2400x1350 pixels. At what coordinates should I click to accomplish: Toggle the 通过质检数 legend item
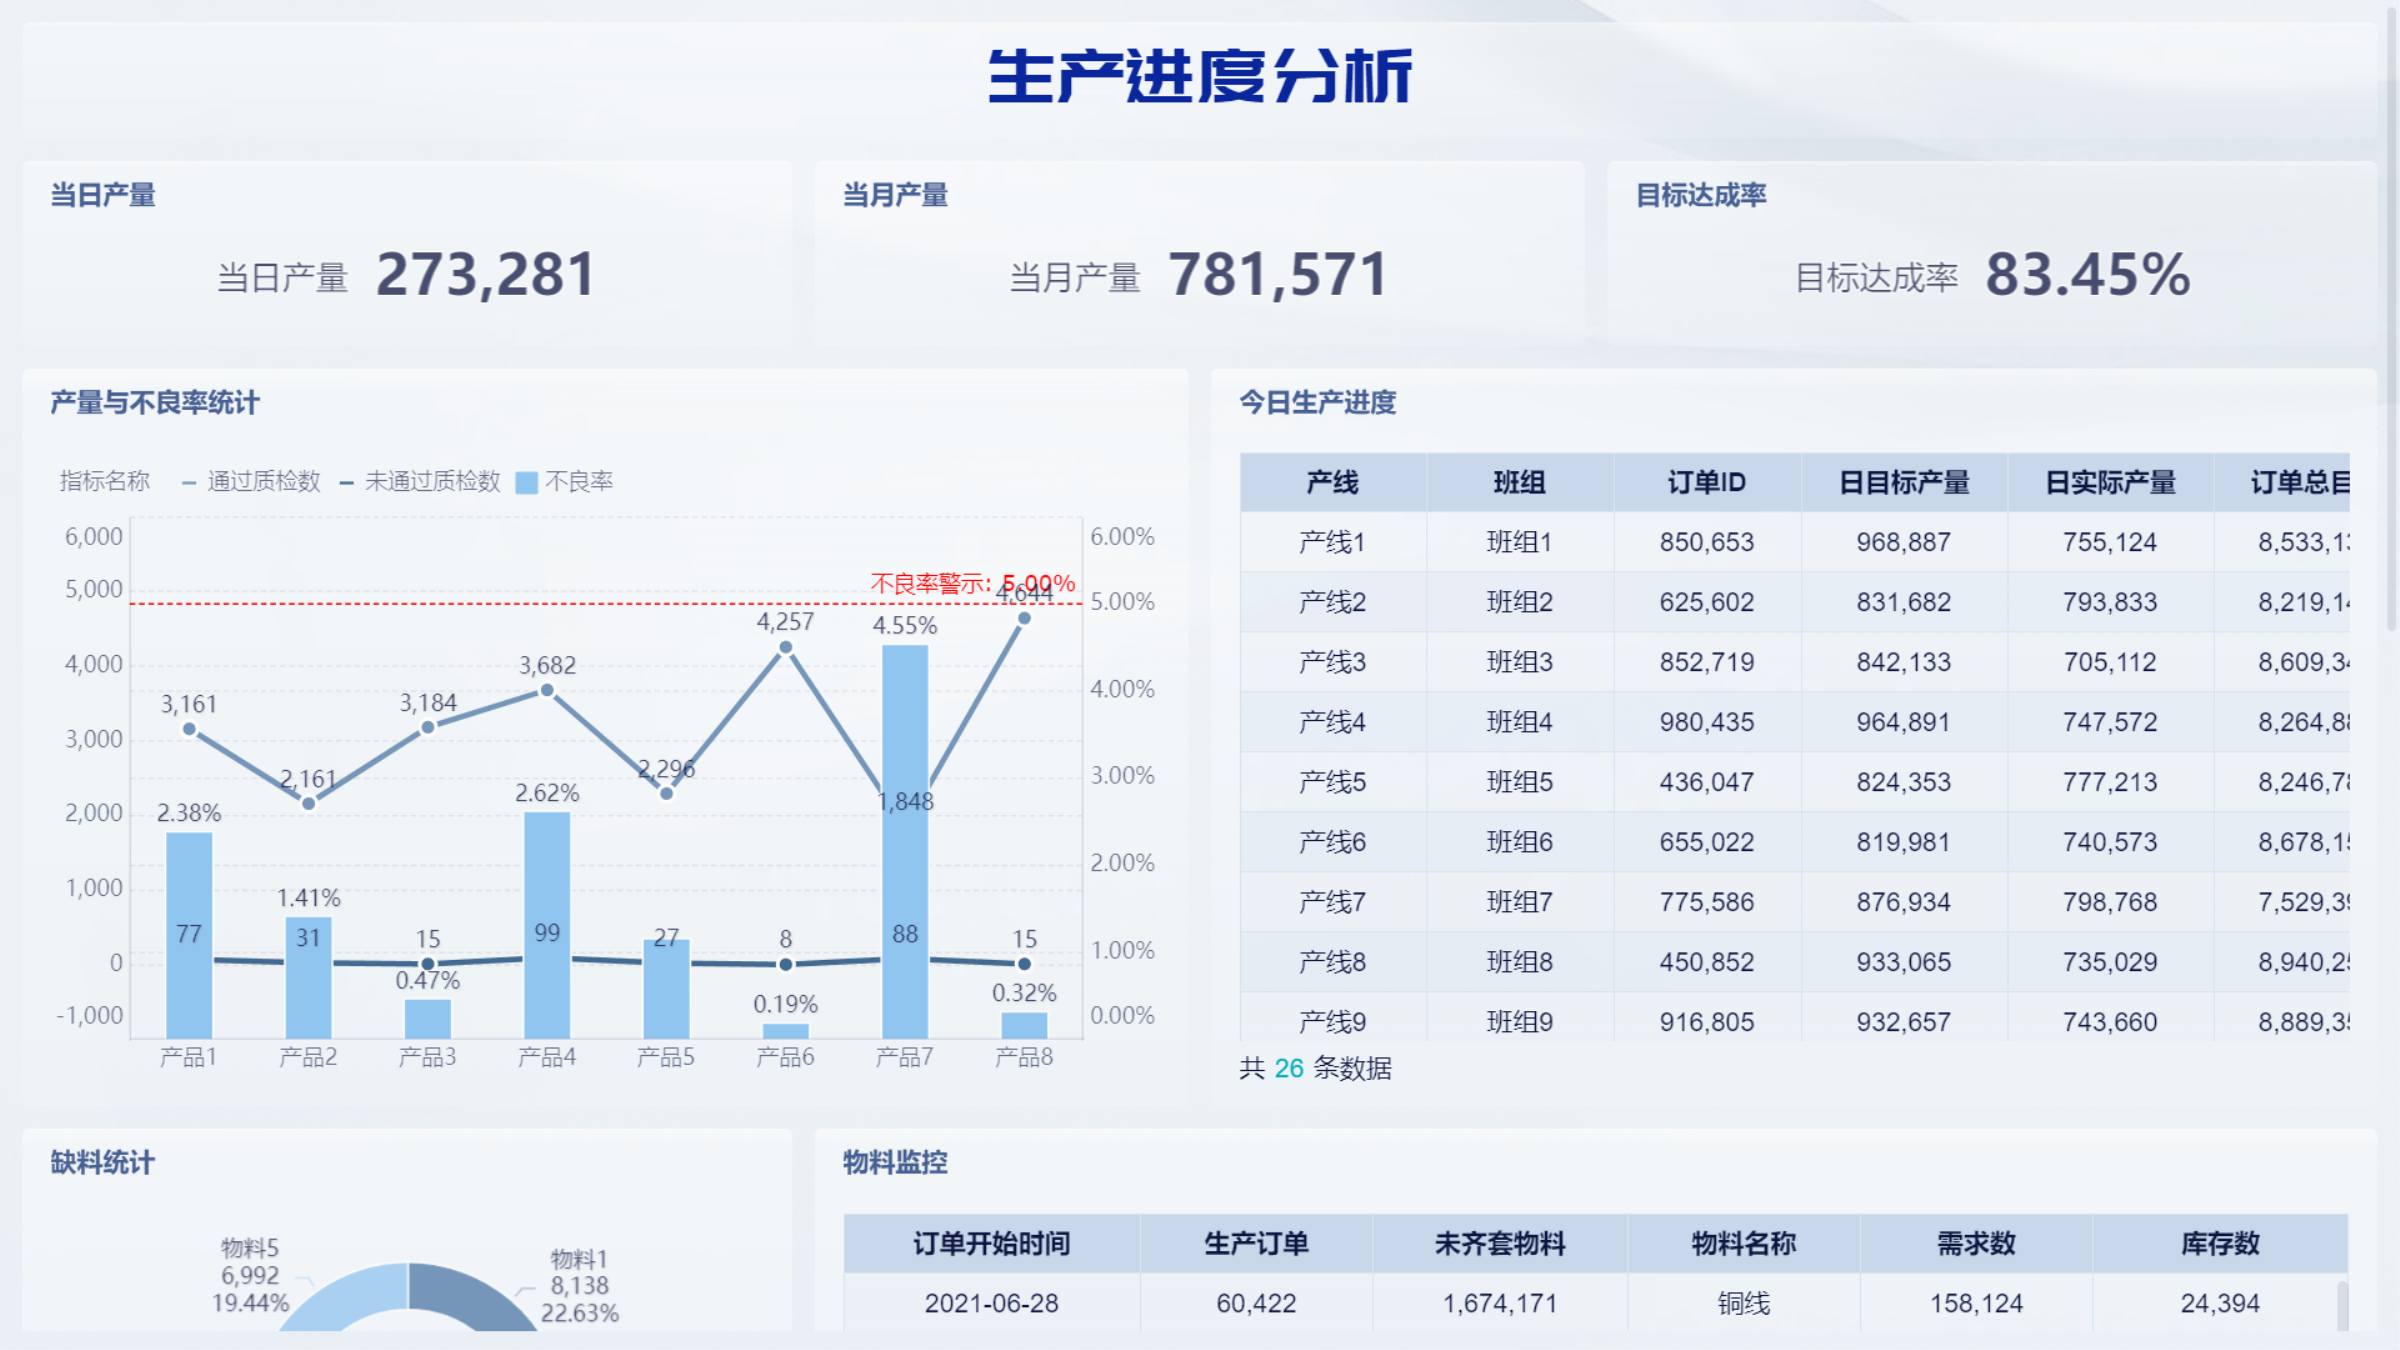pos(262,481)
